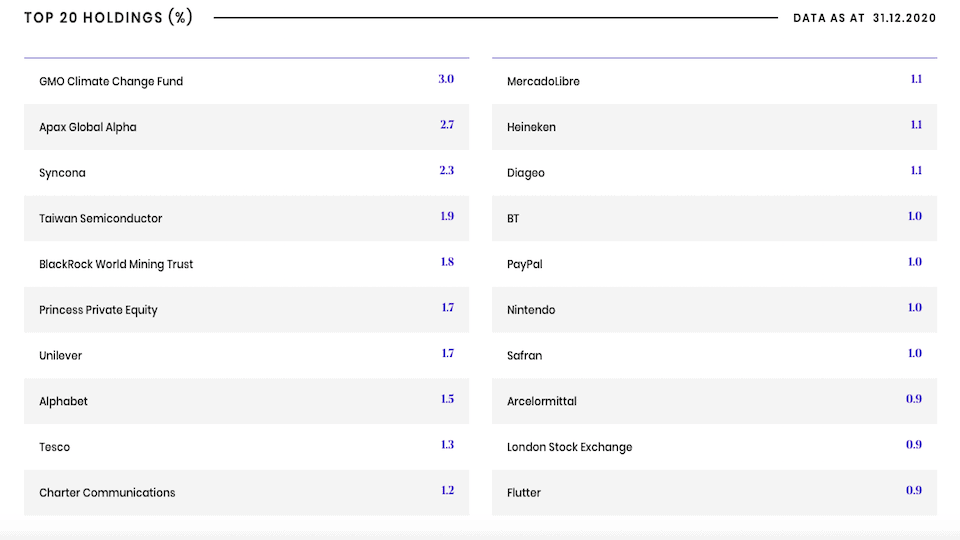Click the Unilever holding
Image resolution: width=960 pixels, height=540 pixels.
pos(60,356)
